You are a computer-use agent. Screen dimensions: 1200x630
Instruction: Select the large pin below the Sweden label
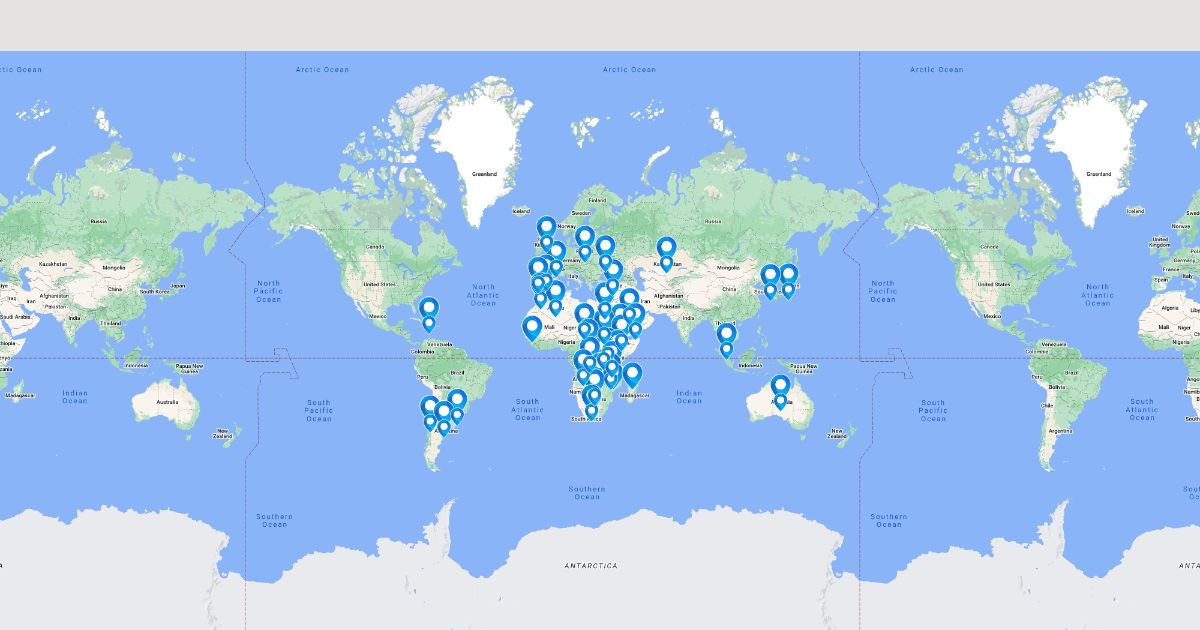point(585,238)
